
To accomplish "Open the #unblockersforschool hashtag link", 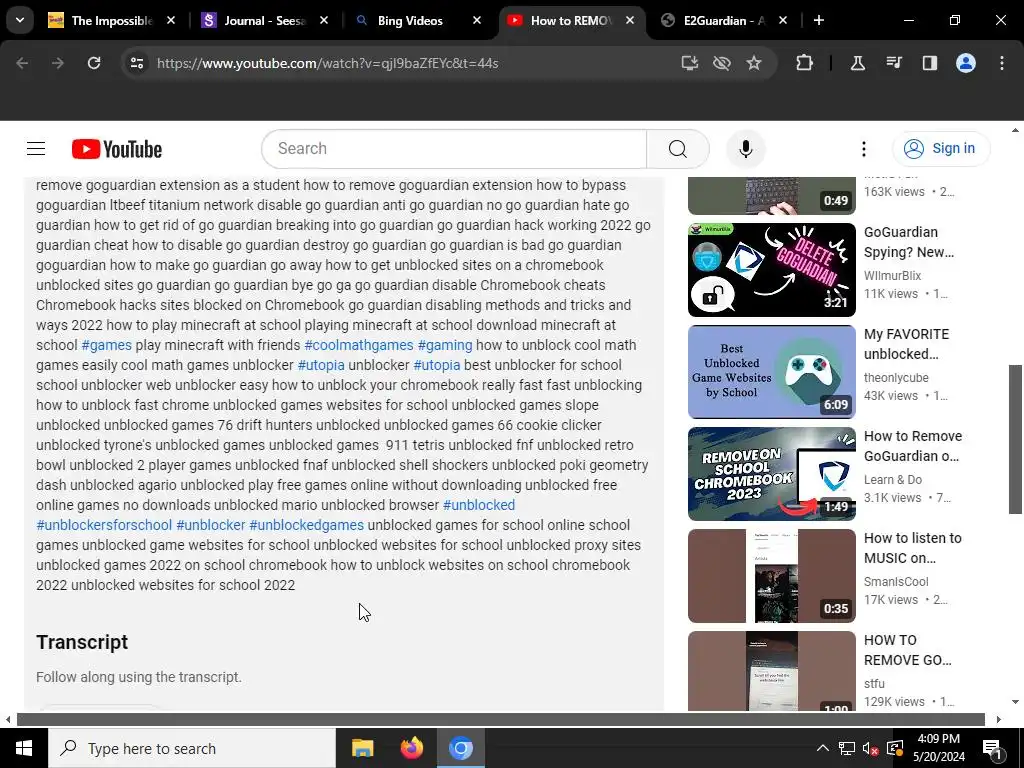I will (x=104, y=525).
